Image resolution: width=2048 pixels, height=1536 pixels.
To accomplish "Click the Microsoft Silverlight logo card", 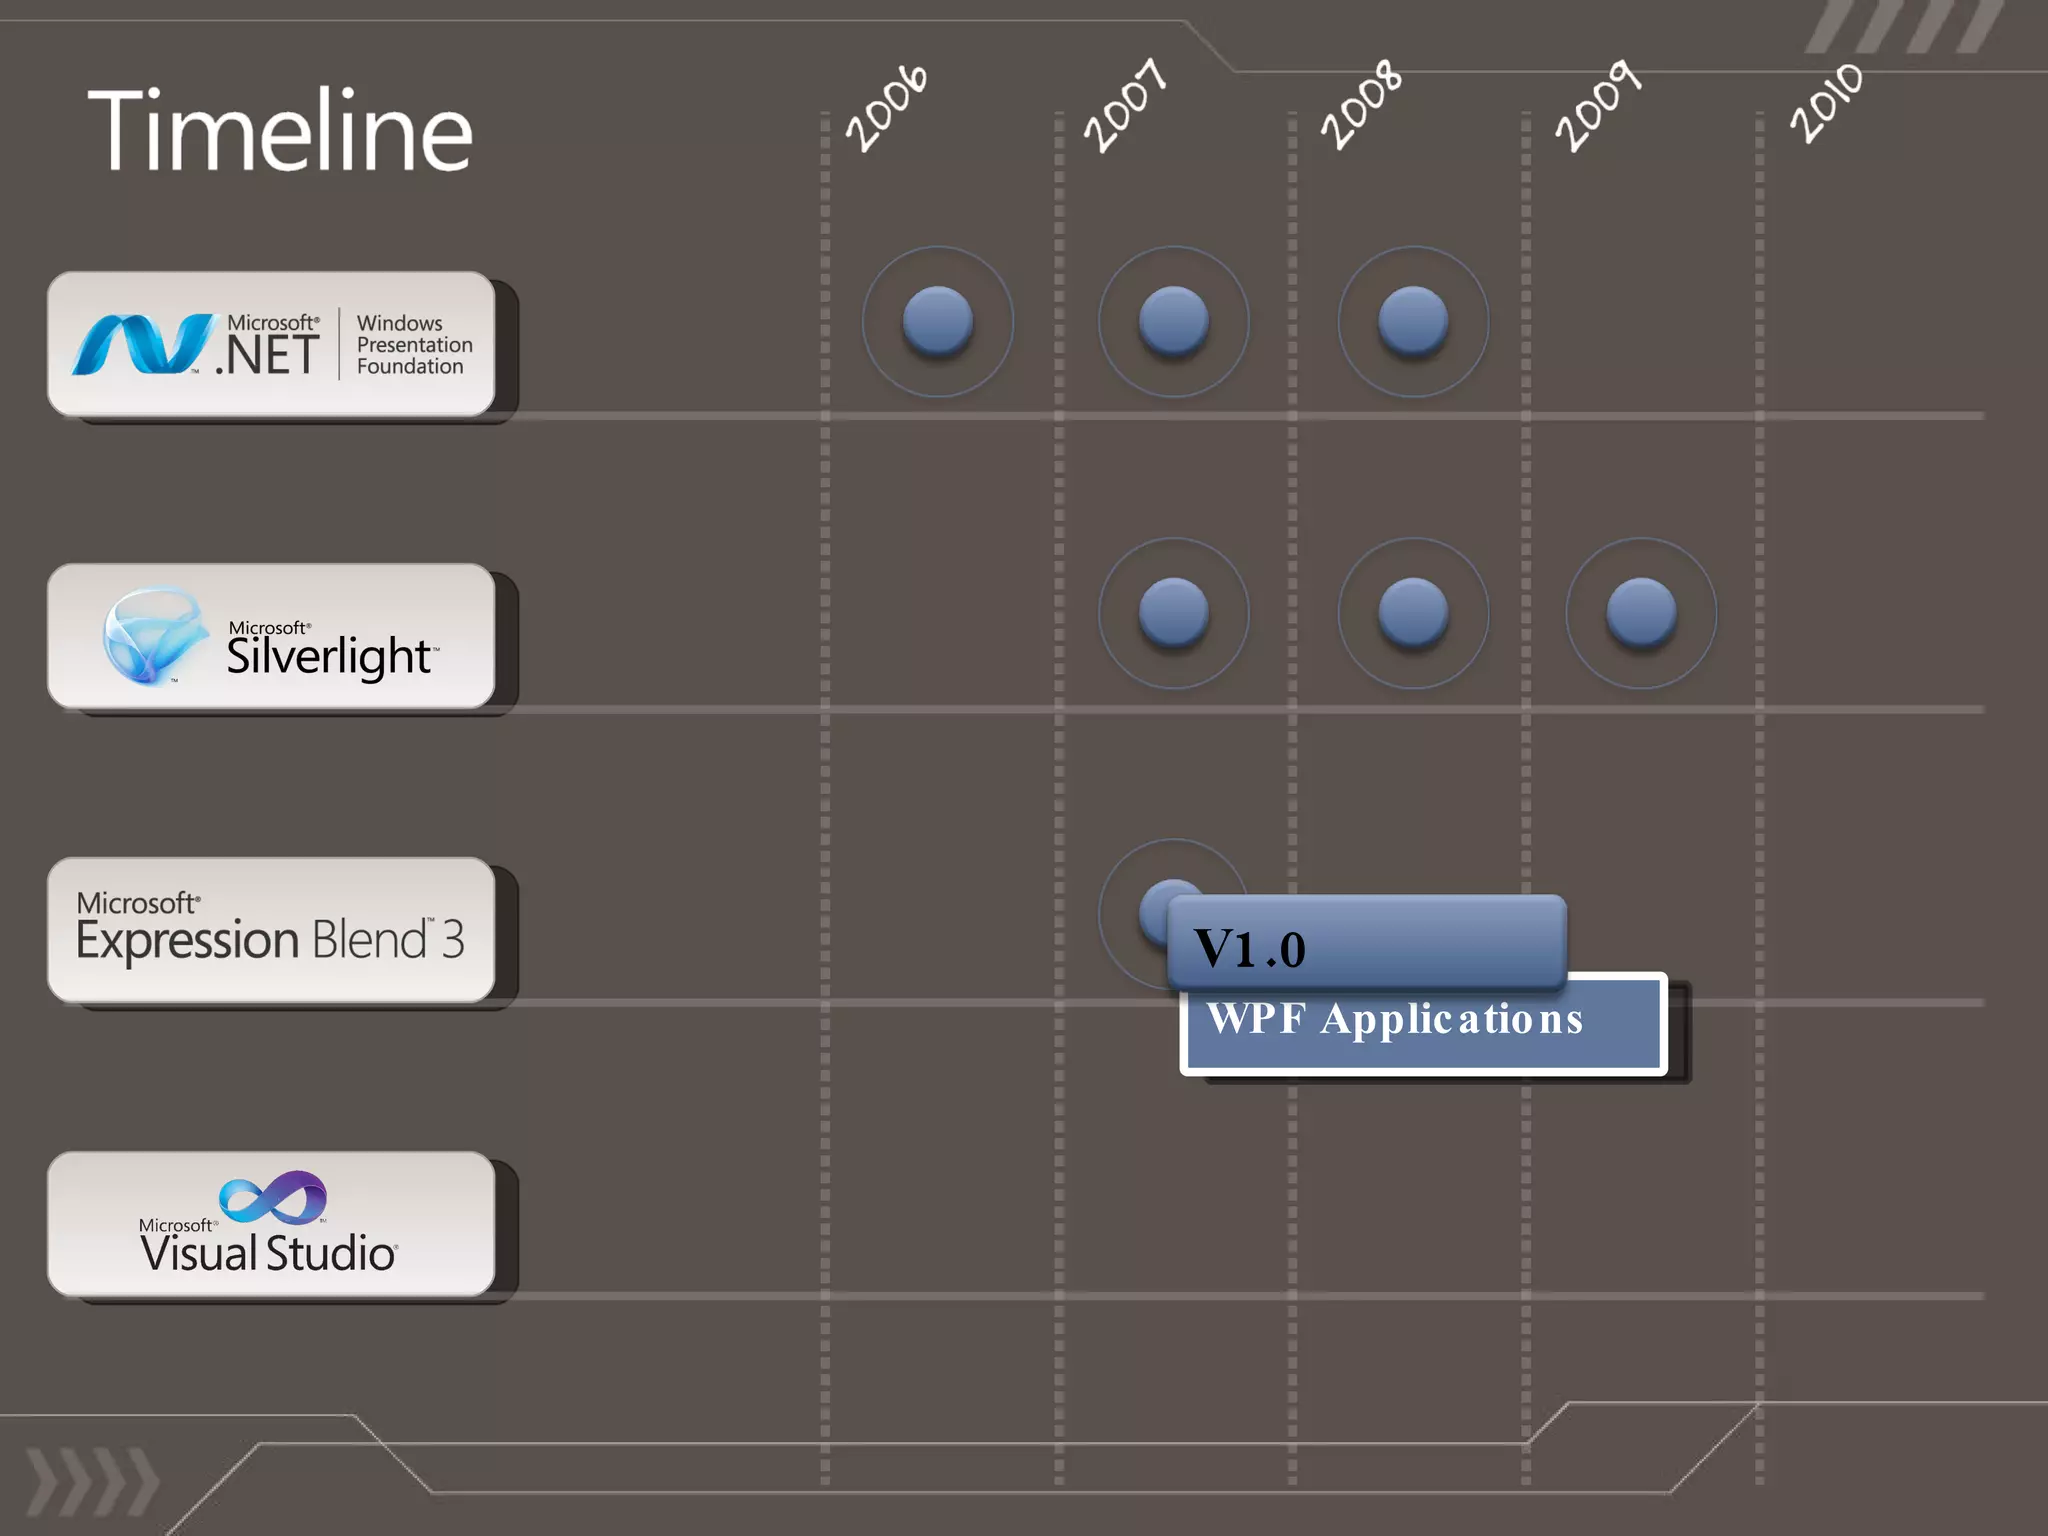I will coord(271,636).
